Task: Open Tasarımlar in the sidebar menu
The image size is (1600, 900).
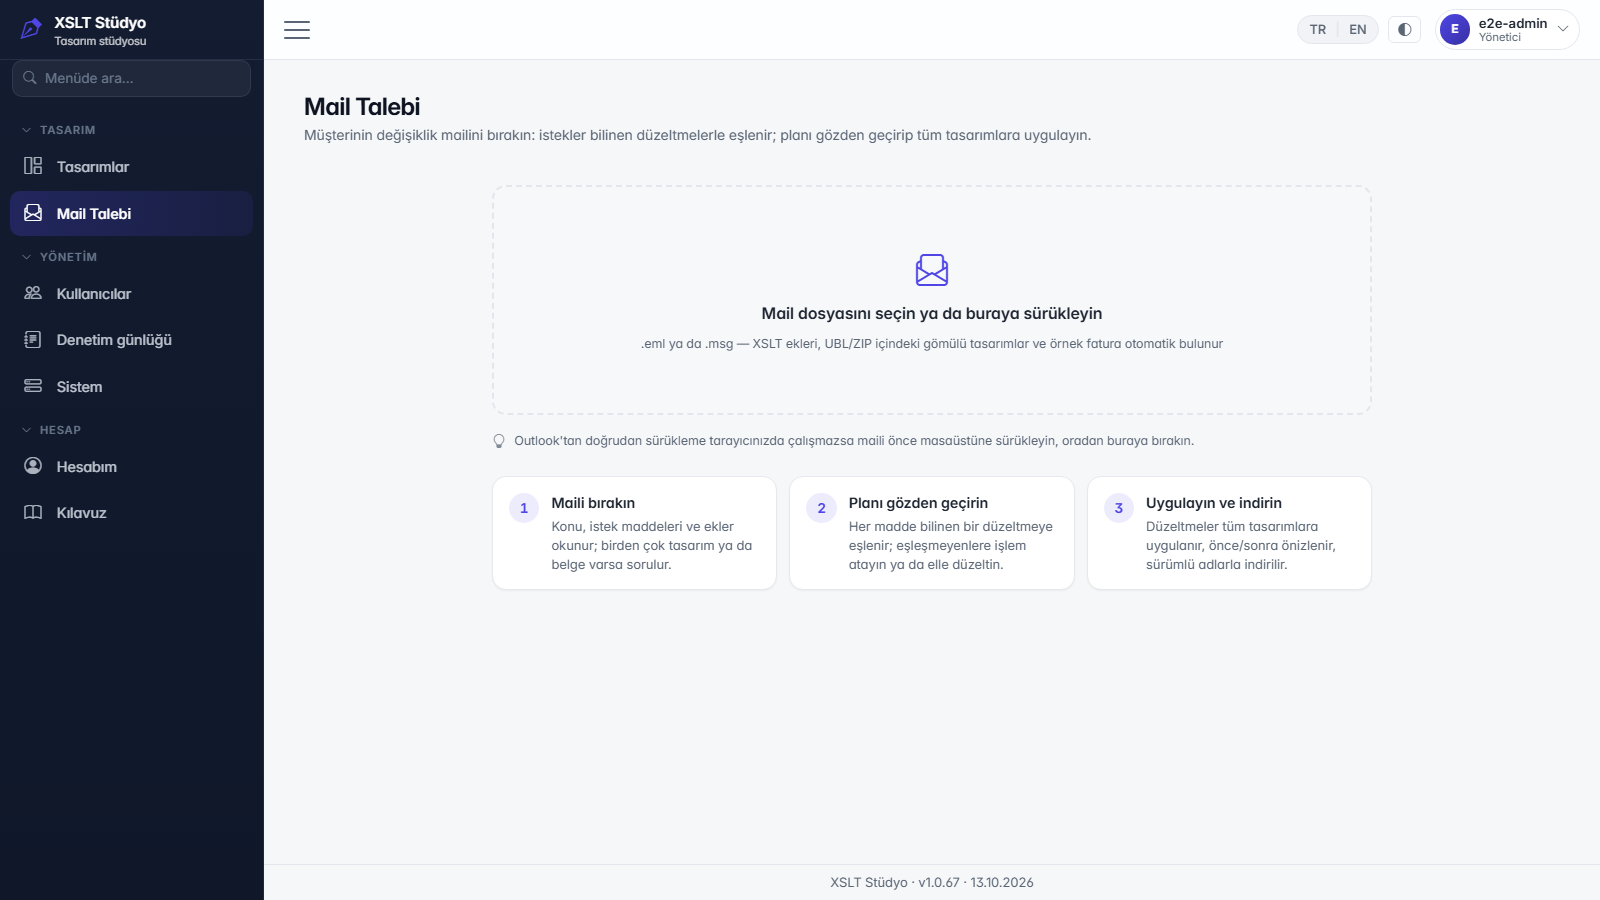Action: (x=132, y=167)
